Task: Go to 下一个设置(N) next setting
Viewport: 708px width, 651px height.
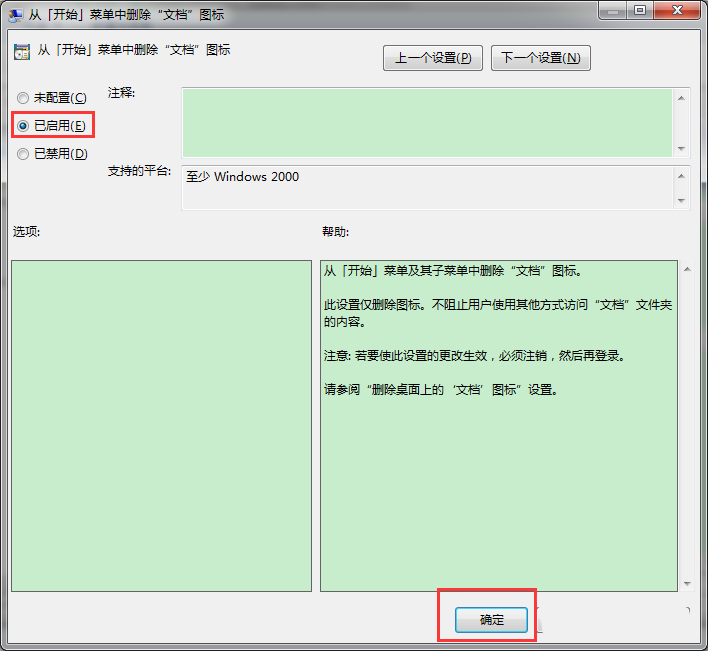Action: point(540,58)
